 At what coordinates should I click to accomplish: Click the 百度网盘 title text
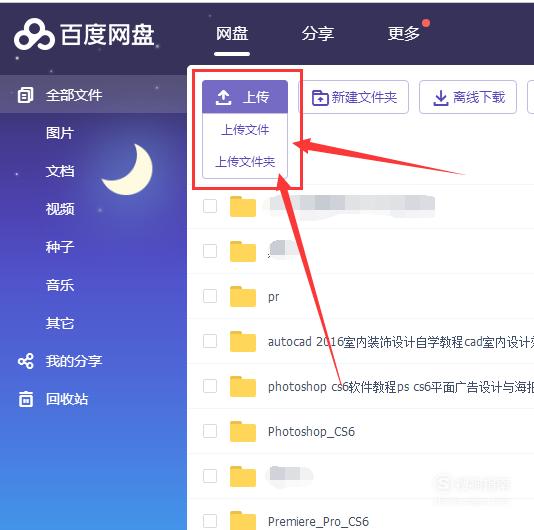click(x=107, y=35)
